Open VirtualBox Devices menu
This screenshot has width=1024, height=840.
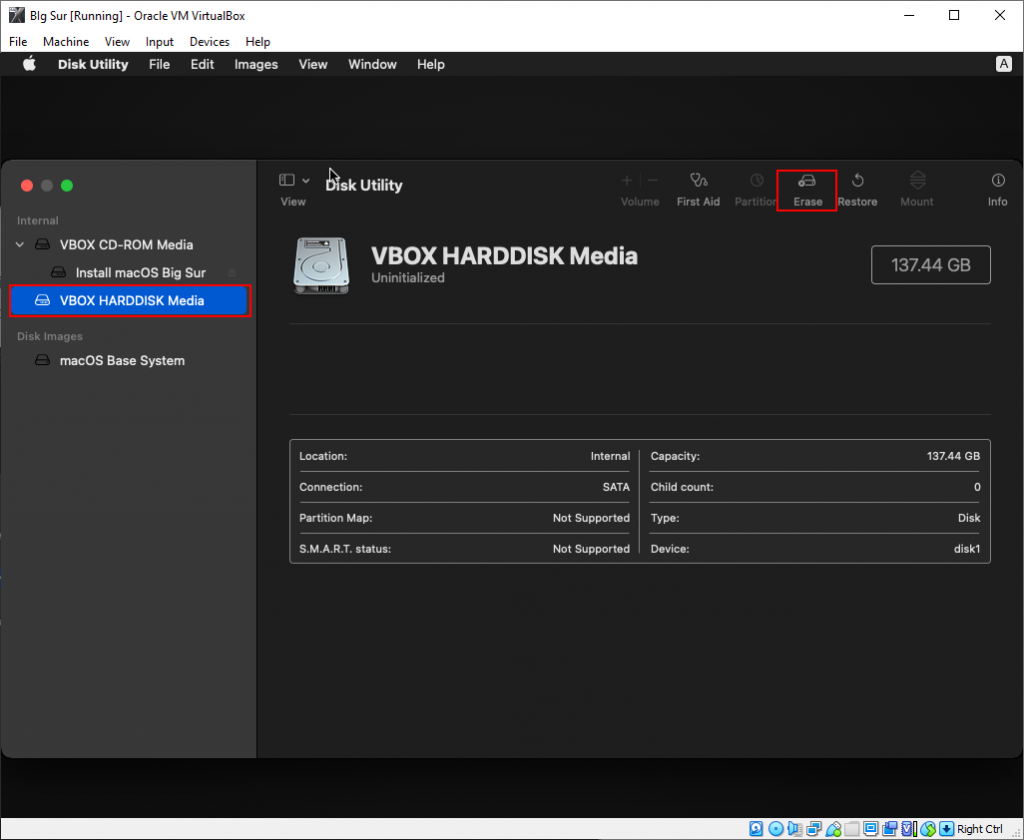(209, 42)
